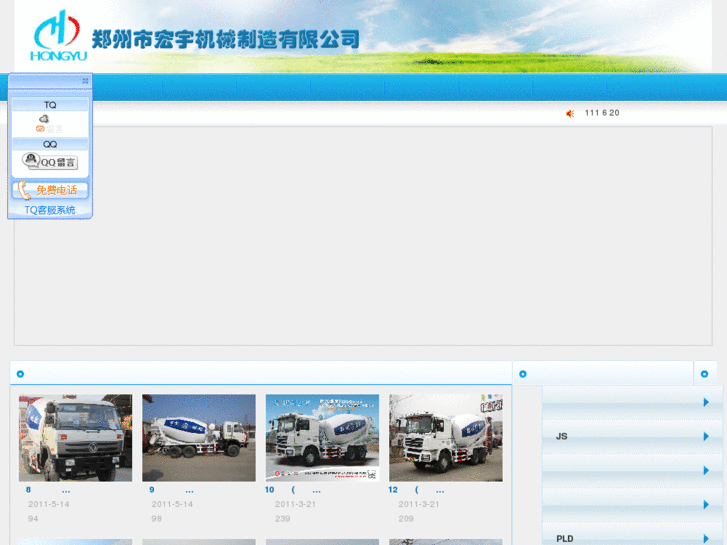
Task: Open the JS product category
Action: click(562, 436)
